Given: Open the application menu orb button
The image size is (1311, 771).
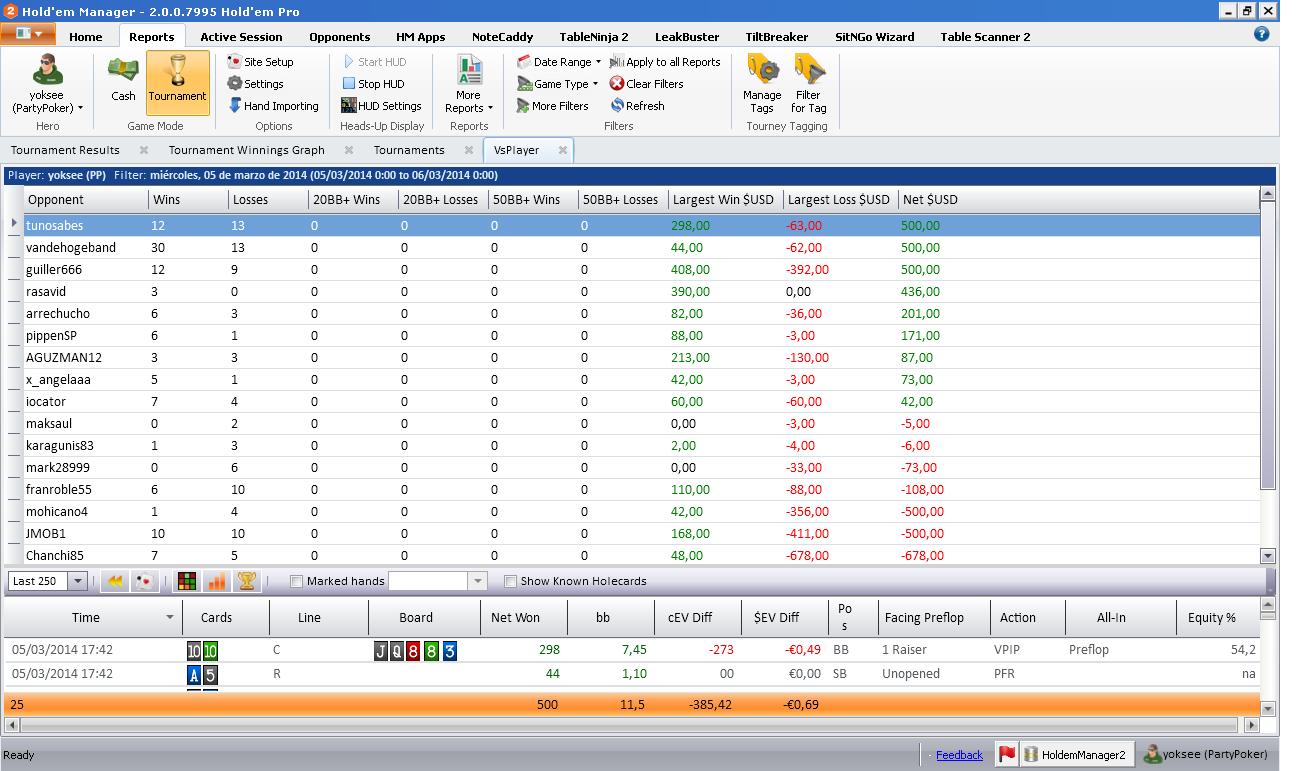Looking at the screenshot, I should pyautogui.click(x=27, y=34).
